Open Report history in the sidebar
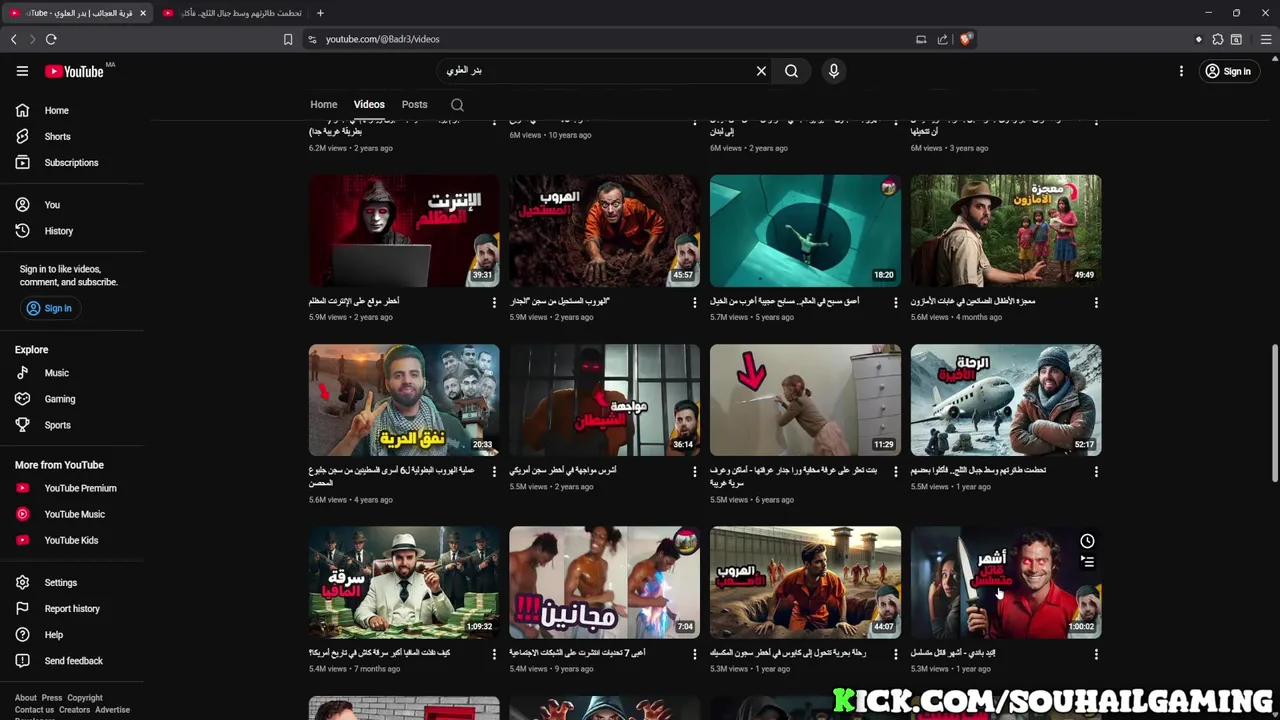The image size is (1280, 720). 72,608
